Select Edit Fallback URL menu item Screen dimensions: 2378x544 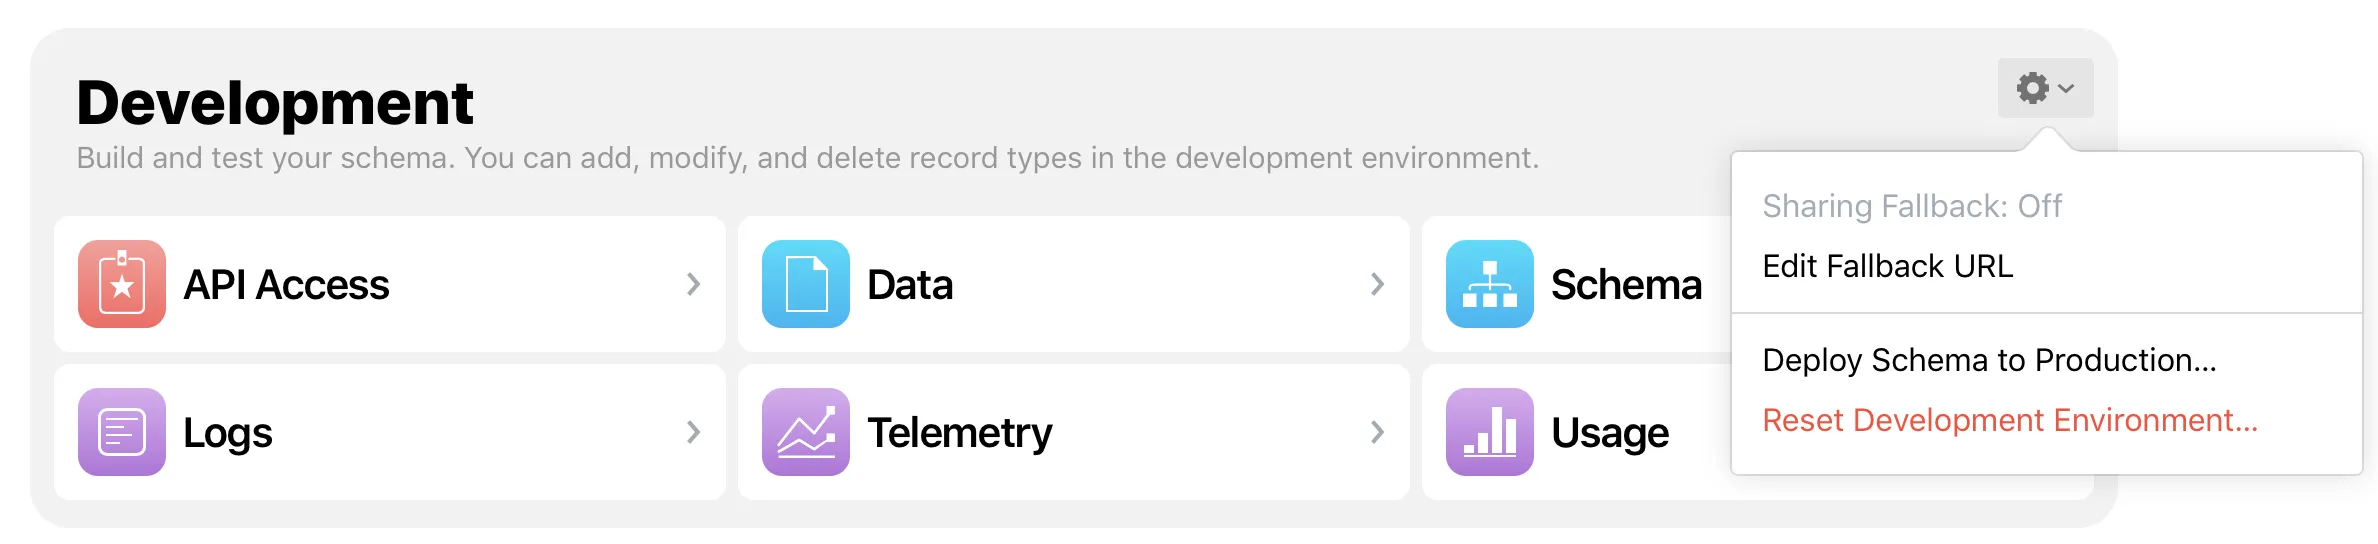1888,266
